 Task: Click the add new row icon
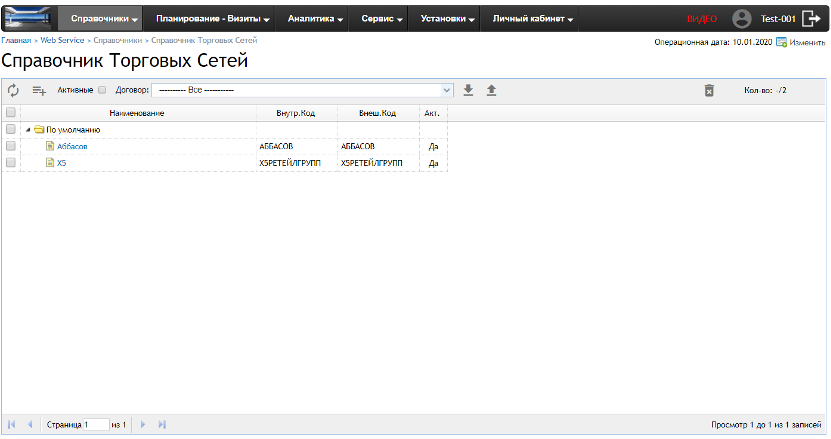click(x=39, y=91)
